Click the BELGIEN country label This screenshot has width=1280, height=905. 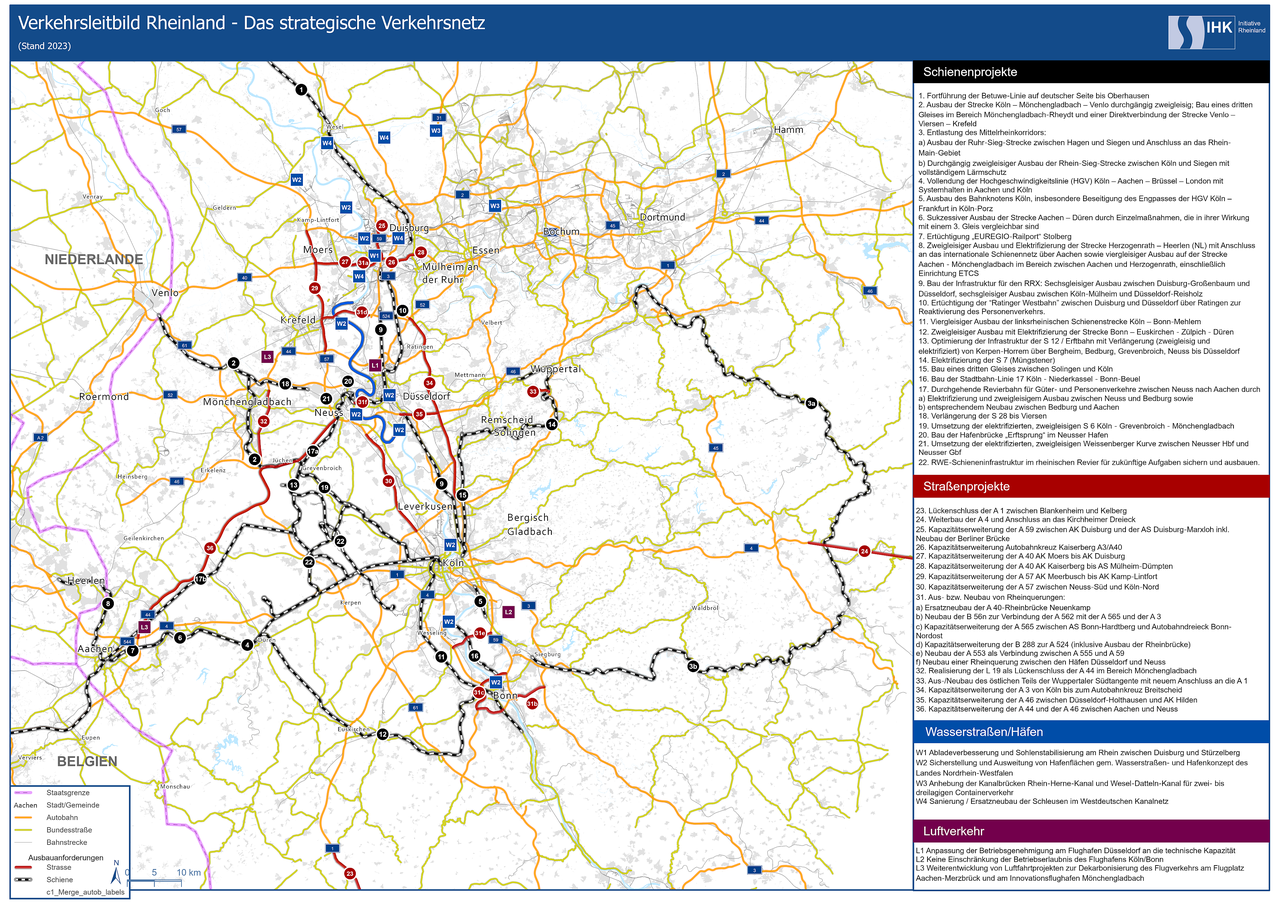point(85,761)
